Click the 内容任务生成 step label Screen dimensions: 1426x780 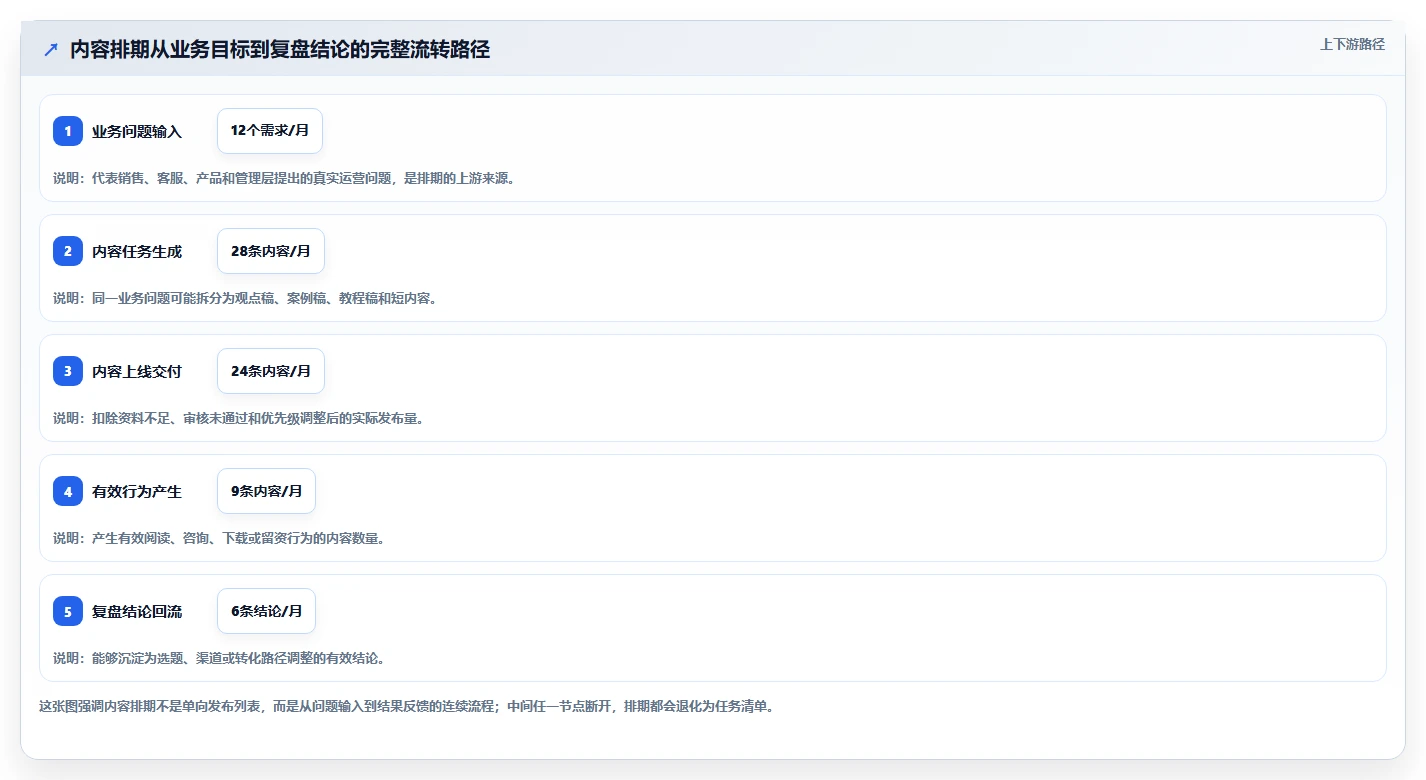[x=137, y=251]
